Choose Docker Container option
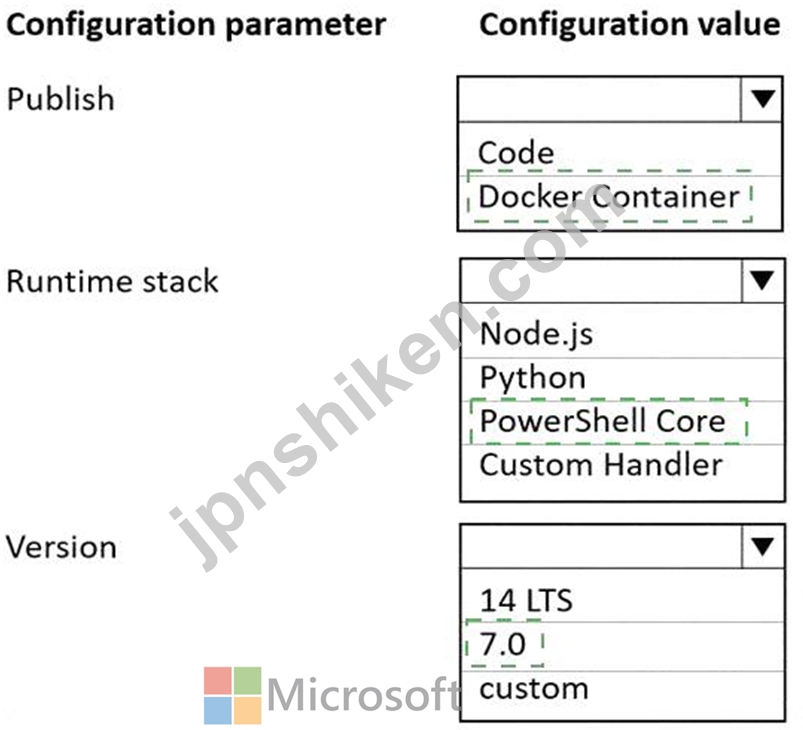803x730 pixels. pos(609,197)
